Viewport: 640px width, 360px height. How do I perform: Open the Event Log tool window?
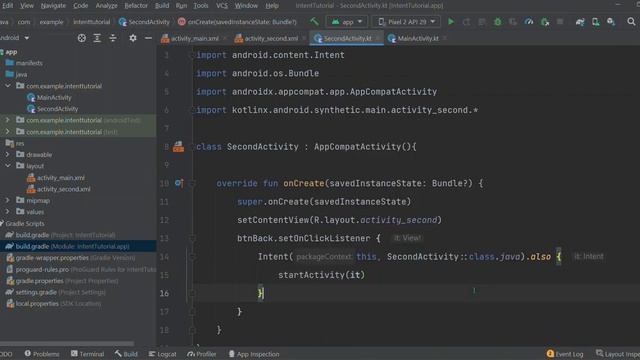[565, 354]
